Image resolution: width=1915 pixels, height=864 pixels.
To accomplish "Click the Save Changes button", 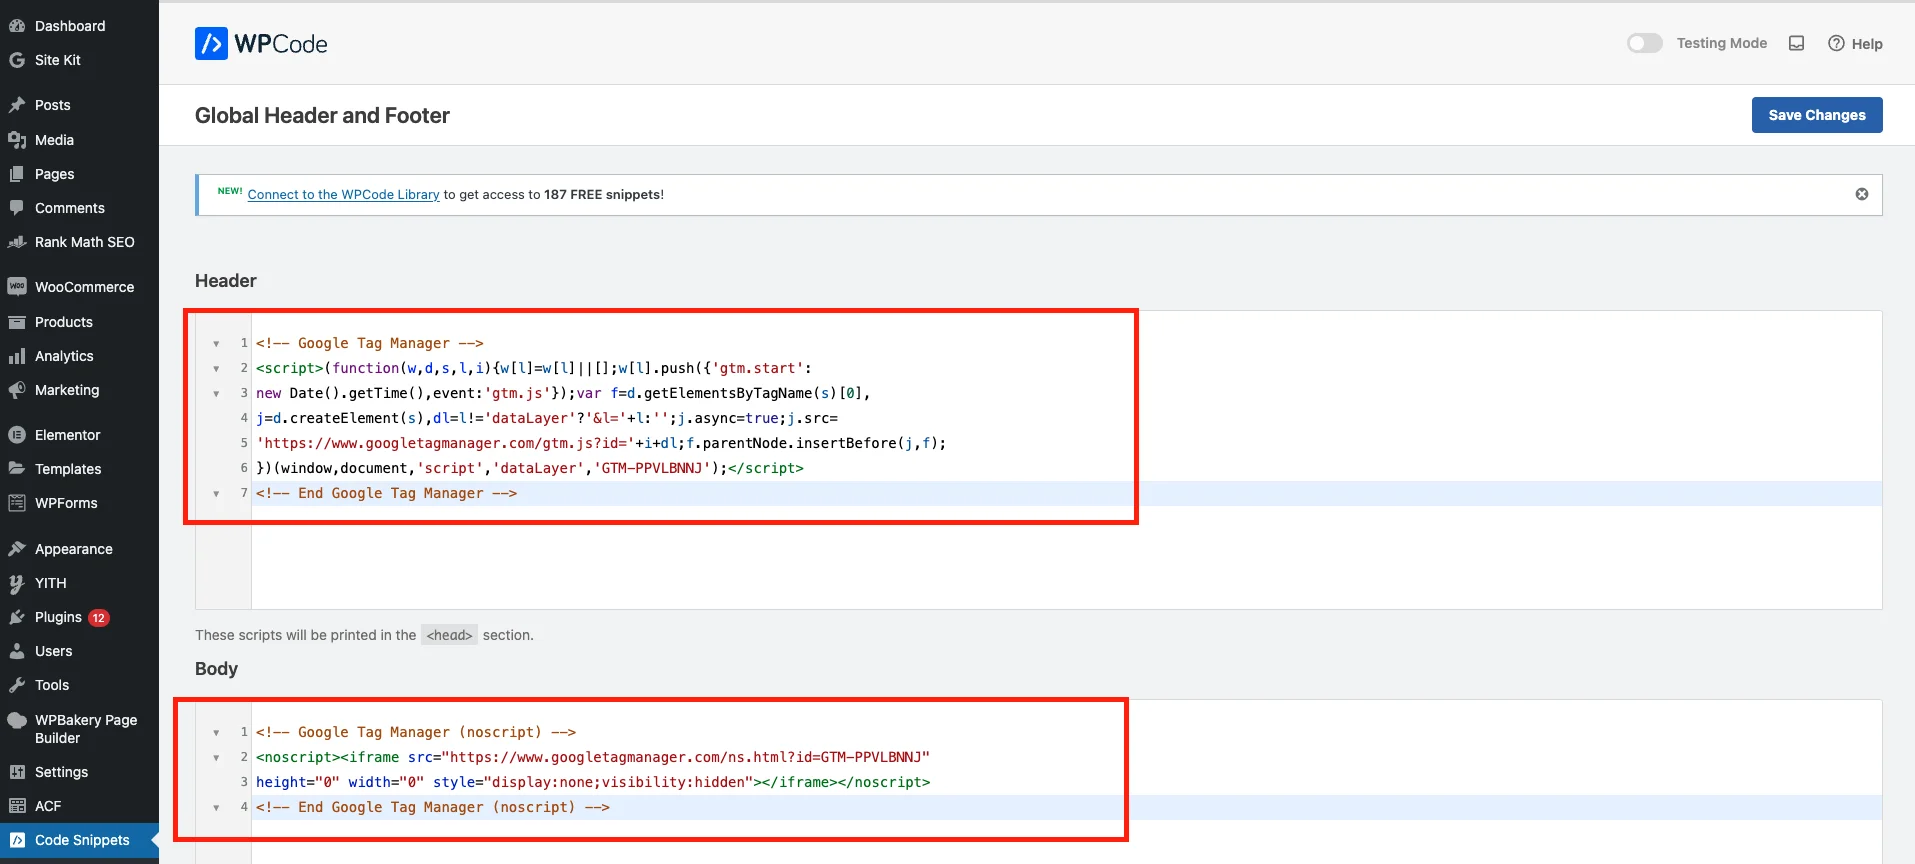I will tap(1817, 115).
